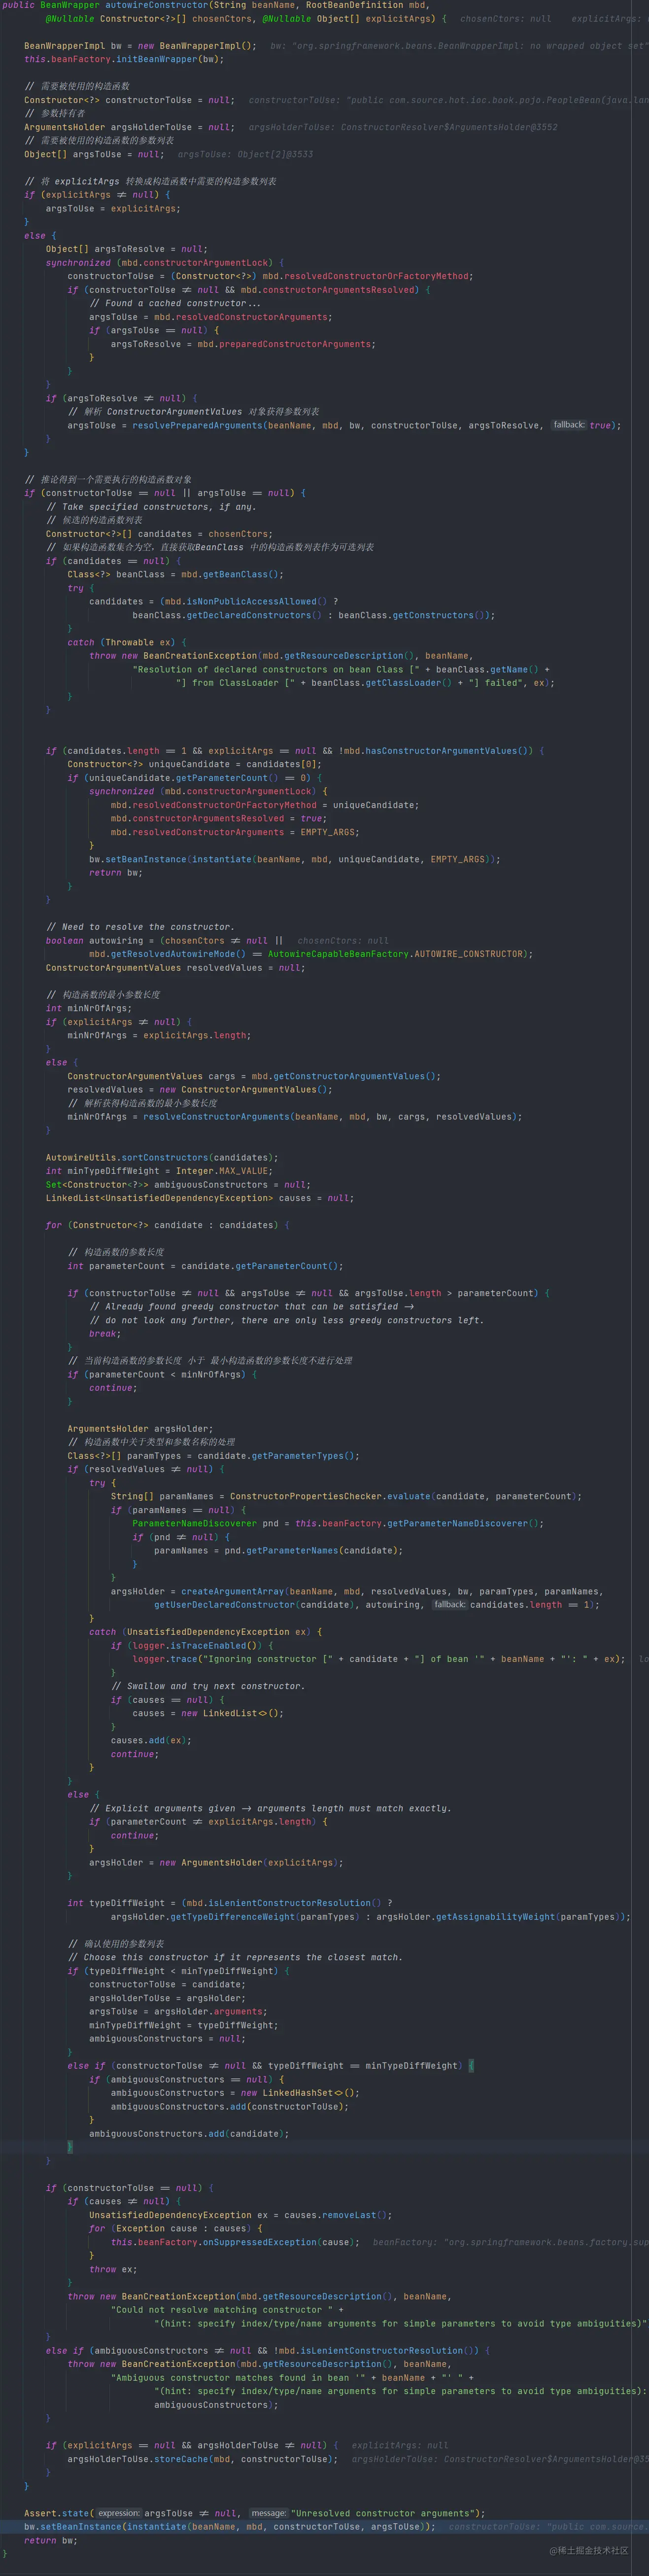
Task: Click 'int minNrOfArgs;' declaration
Action: click(x=89, y=1008)
